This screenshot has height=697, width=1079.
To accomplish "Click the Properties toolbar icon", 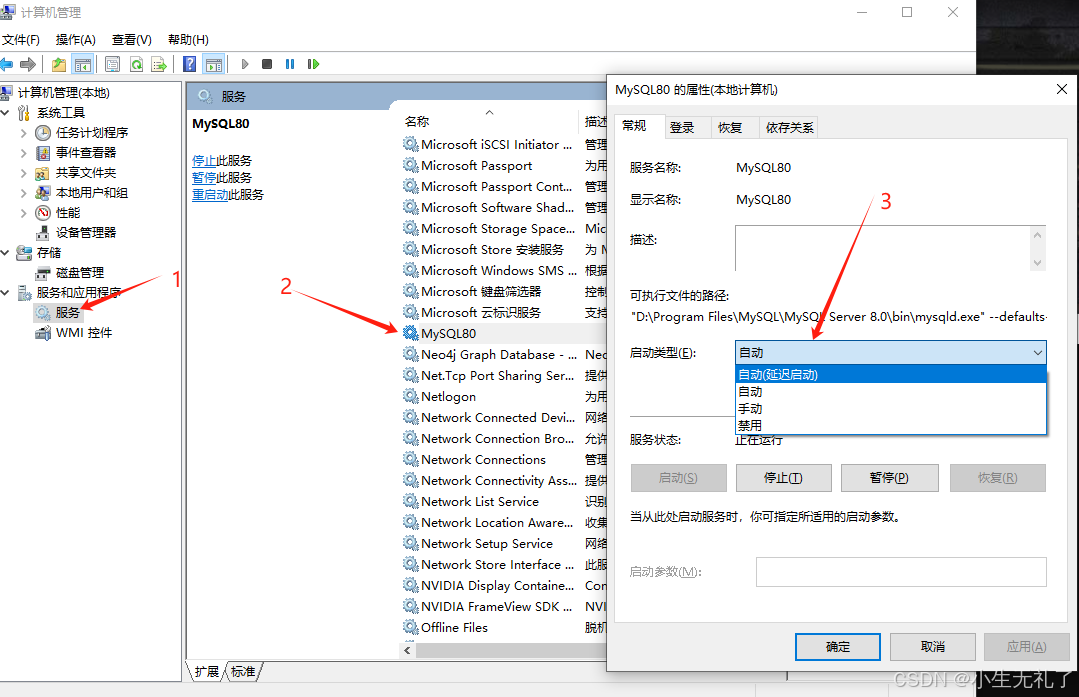I will click(x=112, y=64).
